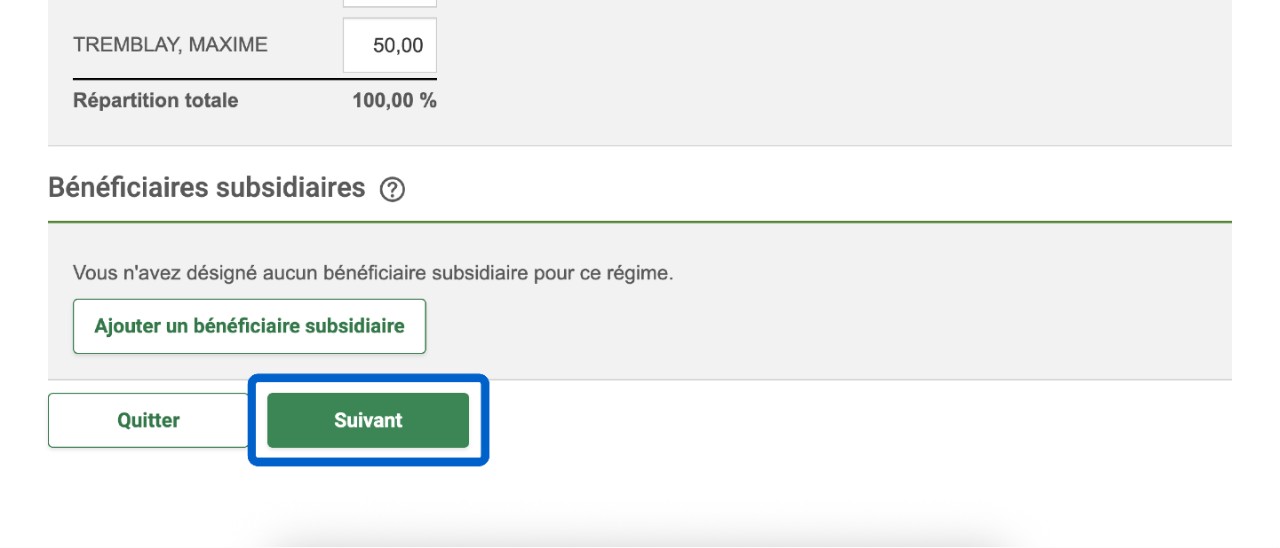Image resolution: width=1280 pixels, height=548 pixels.
Task: Click the help icon beside Bénéficiaires subsidiaires
Action: (393, 189)
